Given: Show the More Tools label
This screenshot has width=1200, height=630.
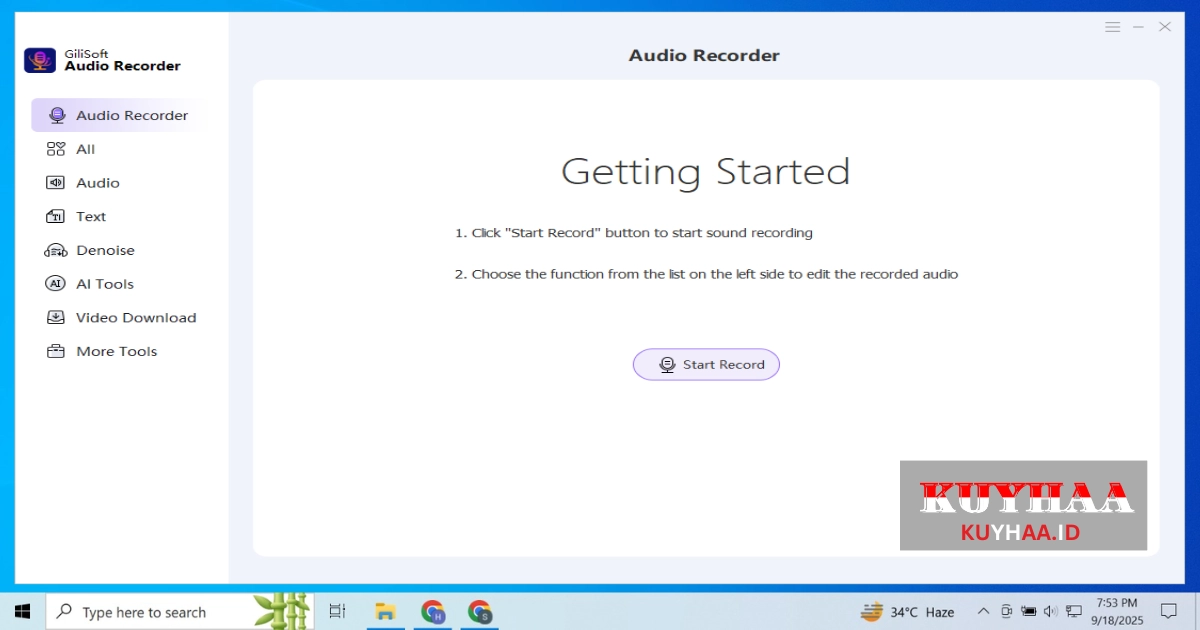Looking at the screenshot, I should pyautogui.click(x=117, y=351).
